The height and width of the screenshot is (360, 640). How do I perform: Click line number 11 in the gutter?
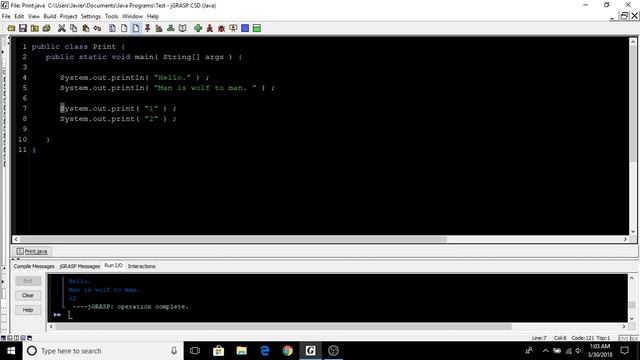(x=22, y=150)
